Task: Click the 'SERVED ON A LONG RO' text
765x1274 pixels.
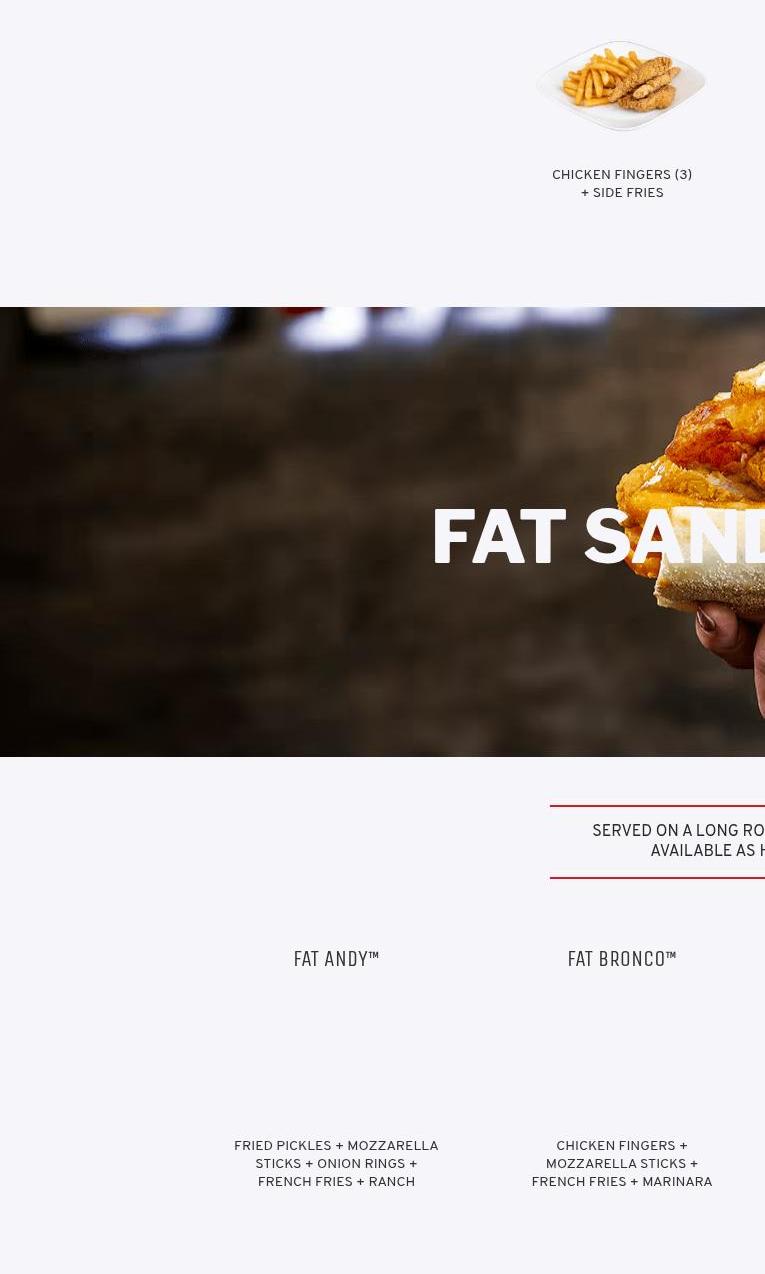Action: tap(678, 831)
